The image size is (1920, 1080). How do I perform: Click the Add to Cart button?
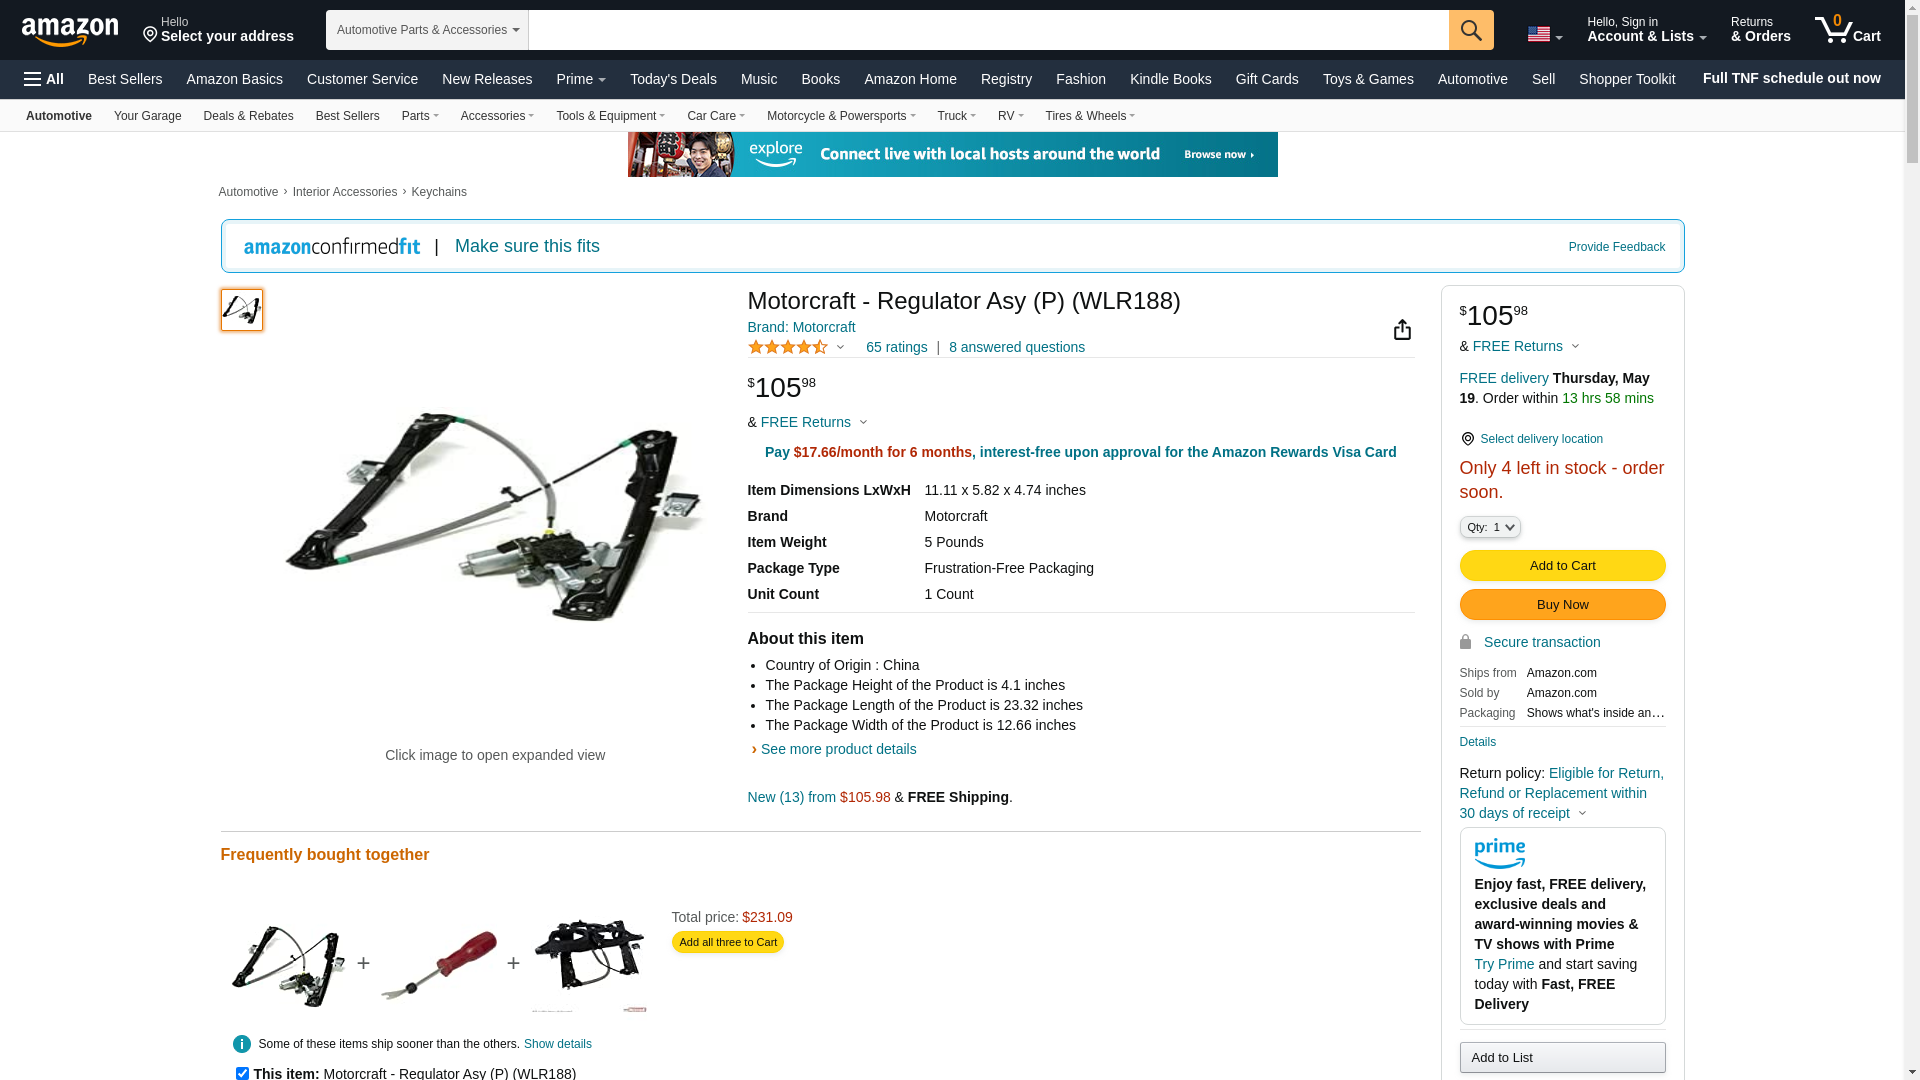click(1562, 566)
